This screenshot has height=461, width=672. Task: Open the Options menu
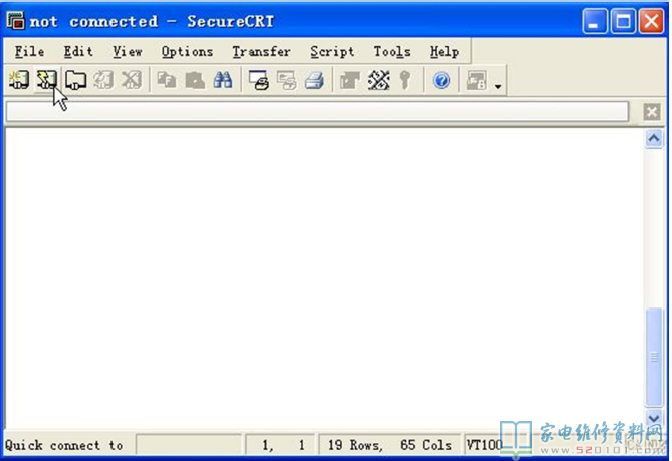(187, 51)
